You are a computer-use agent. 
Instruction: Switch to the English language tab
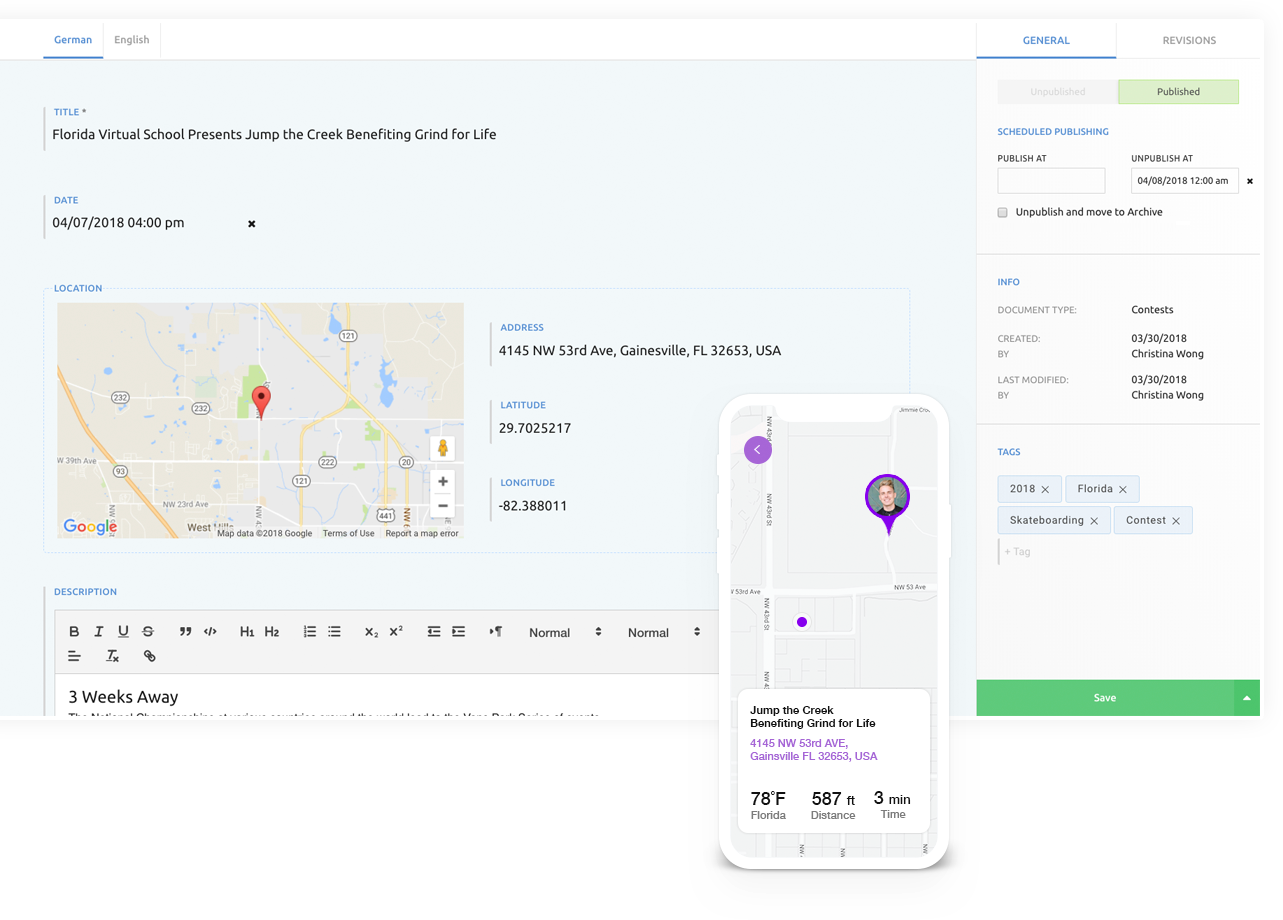click(x=132, y=40)
